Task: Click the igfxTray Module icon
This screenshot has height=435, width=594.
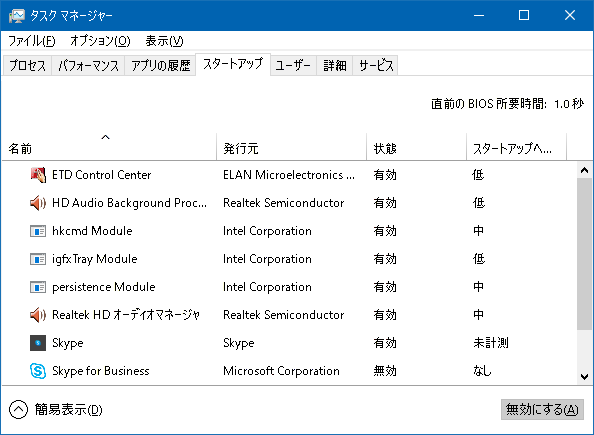Action: click(x=38, y=259)
